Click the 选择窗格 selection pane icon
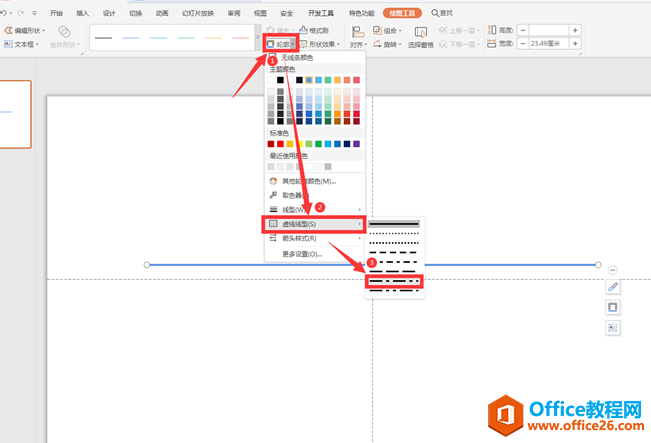Screen dimensions: 651x443 [421, 32]
